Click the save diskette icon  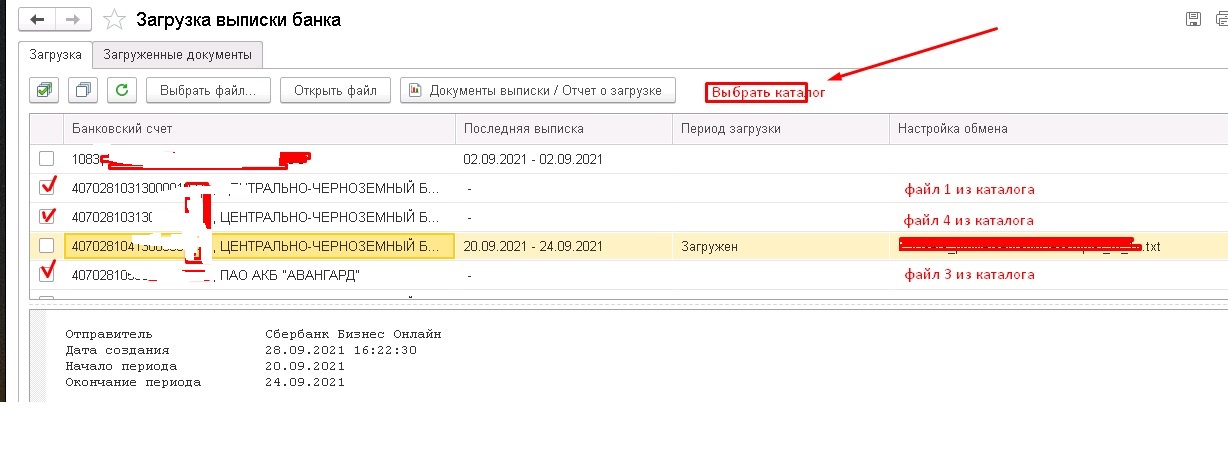(1192, 19)
